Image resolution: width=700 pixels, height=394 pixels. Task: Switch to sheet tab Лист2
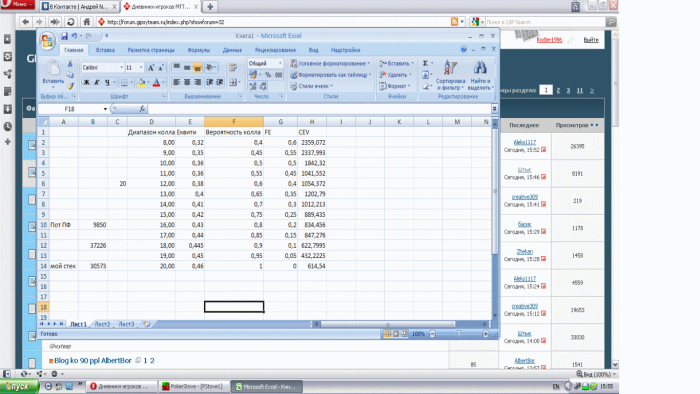click(102, 324)
